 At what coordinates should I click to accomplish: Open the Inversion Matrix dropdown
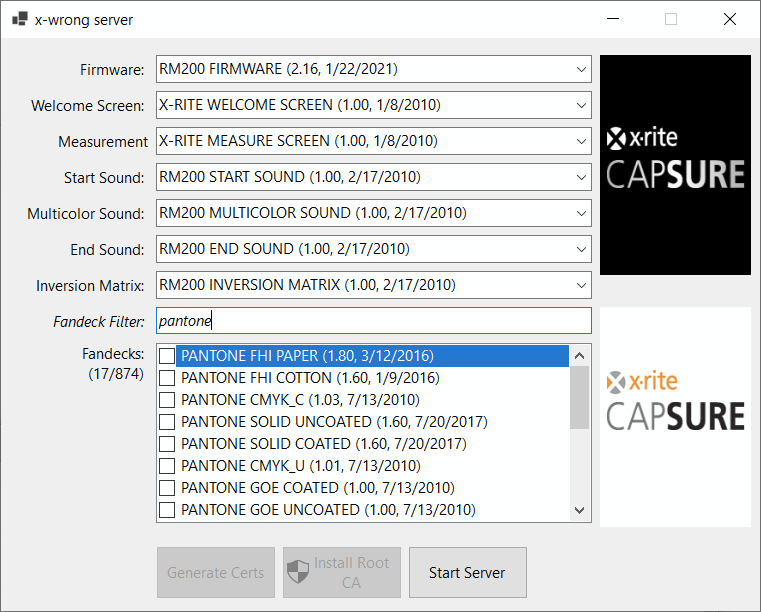click(x=374, y=285)
